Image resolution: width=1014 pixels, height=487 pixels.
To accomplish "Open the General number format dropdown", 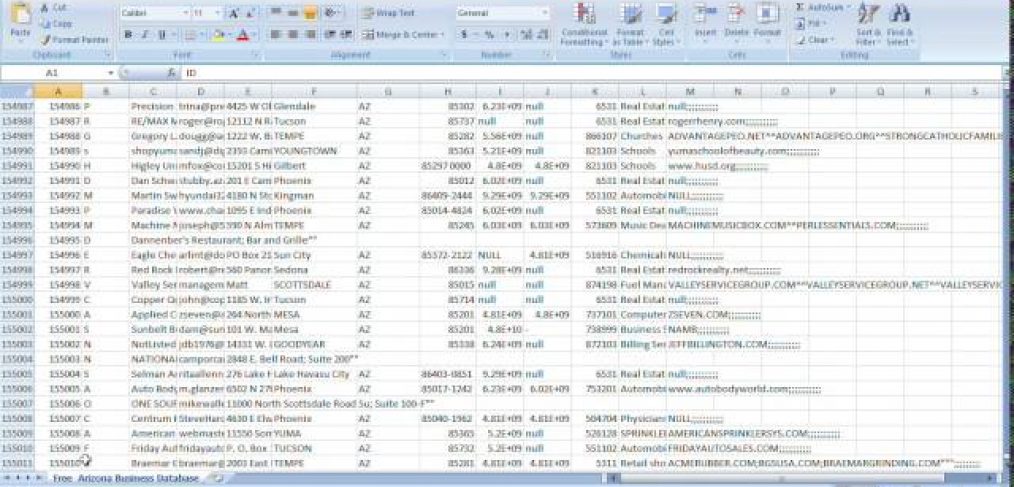I will pyautogui.click(x=545, y=13).
